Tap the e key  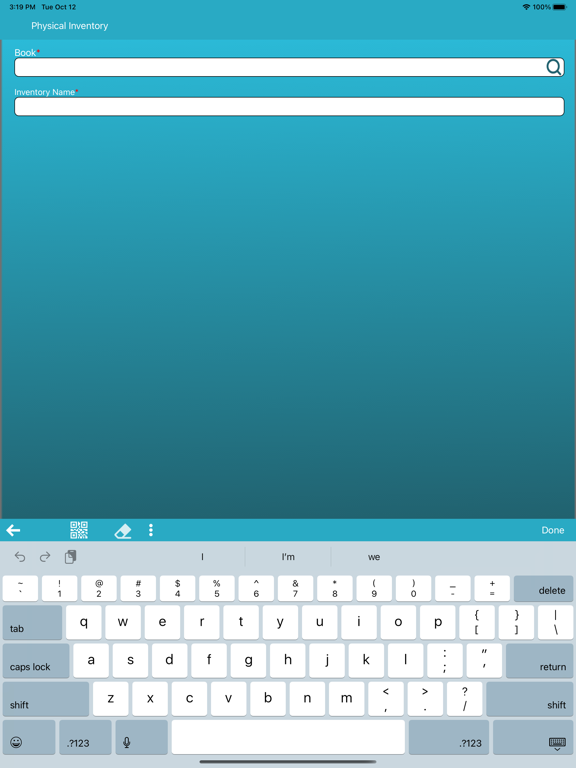tap(162, 622)
